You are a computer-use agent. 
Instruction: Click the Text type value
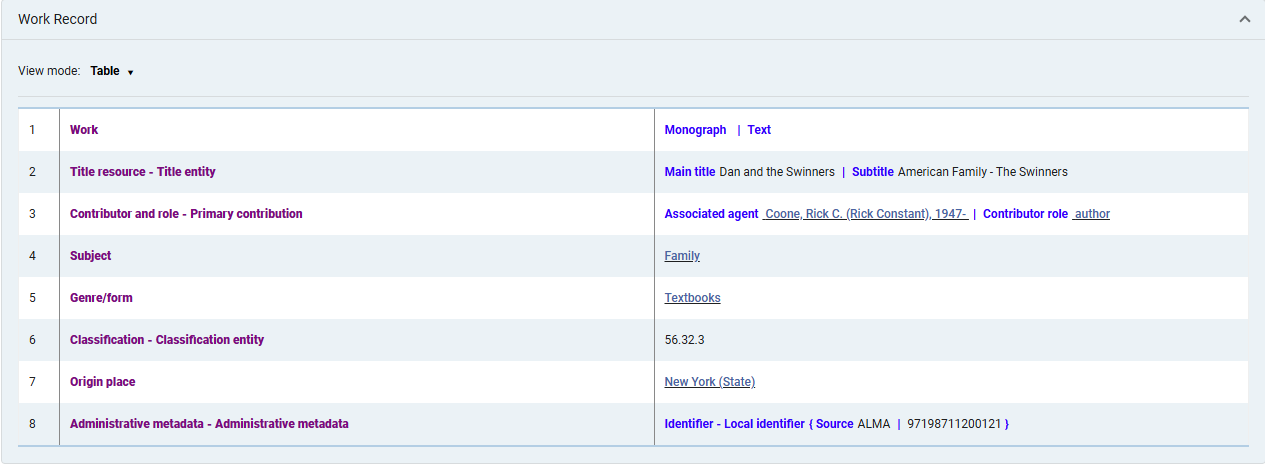[x=759, y=130]
